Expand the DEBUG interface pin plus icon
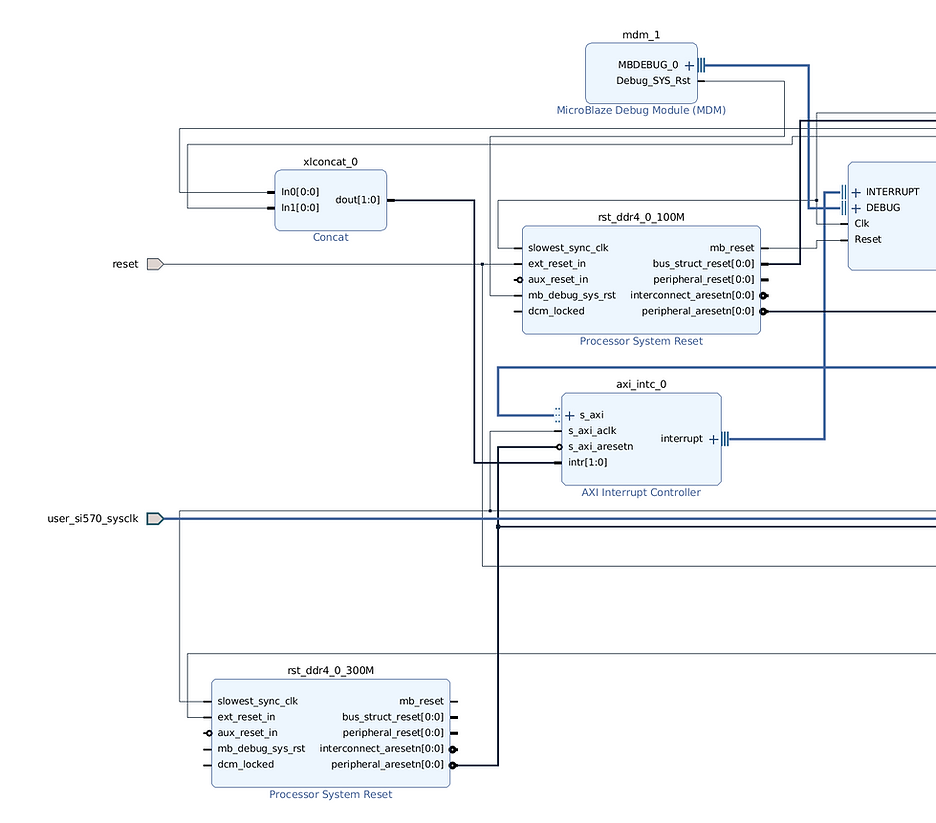The image size is (936, 823). pos(856,208)
